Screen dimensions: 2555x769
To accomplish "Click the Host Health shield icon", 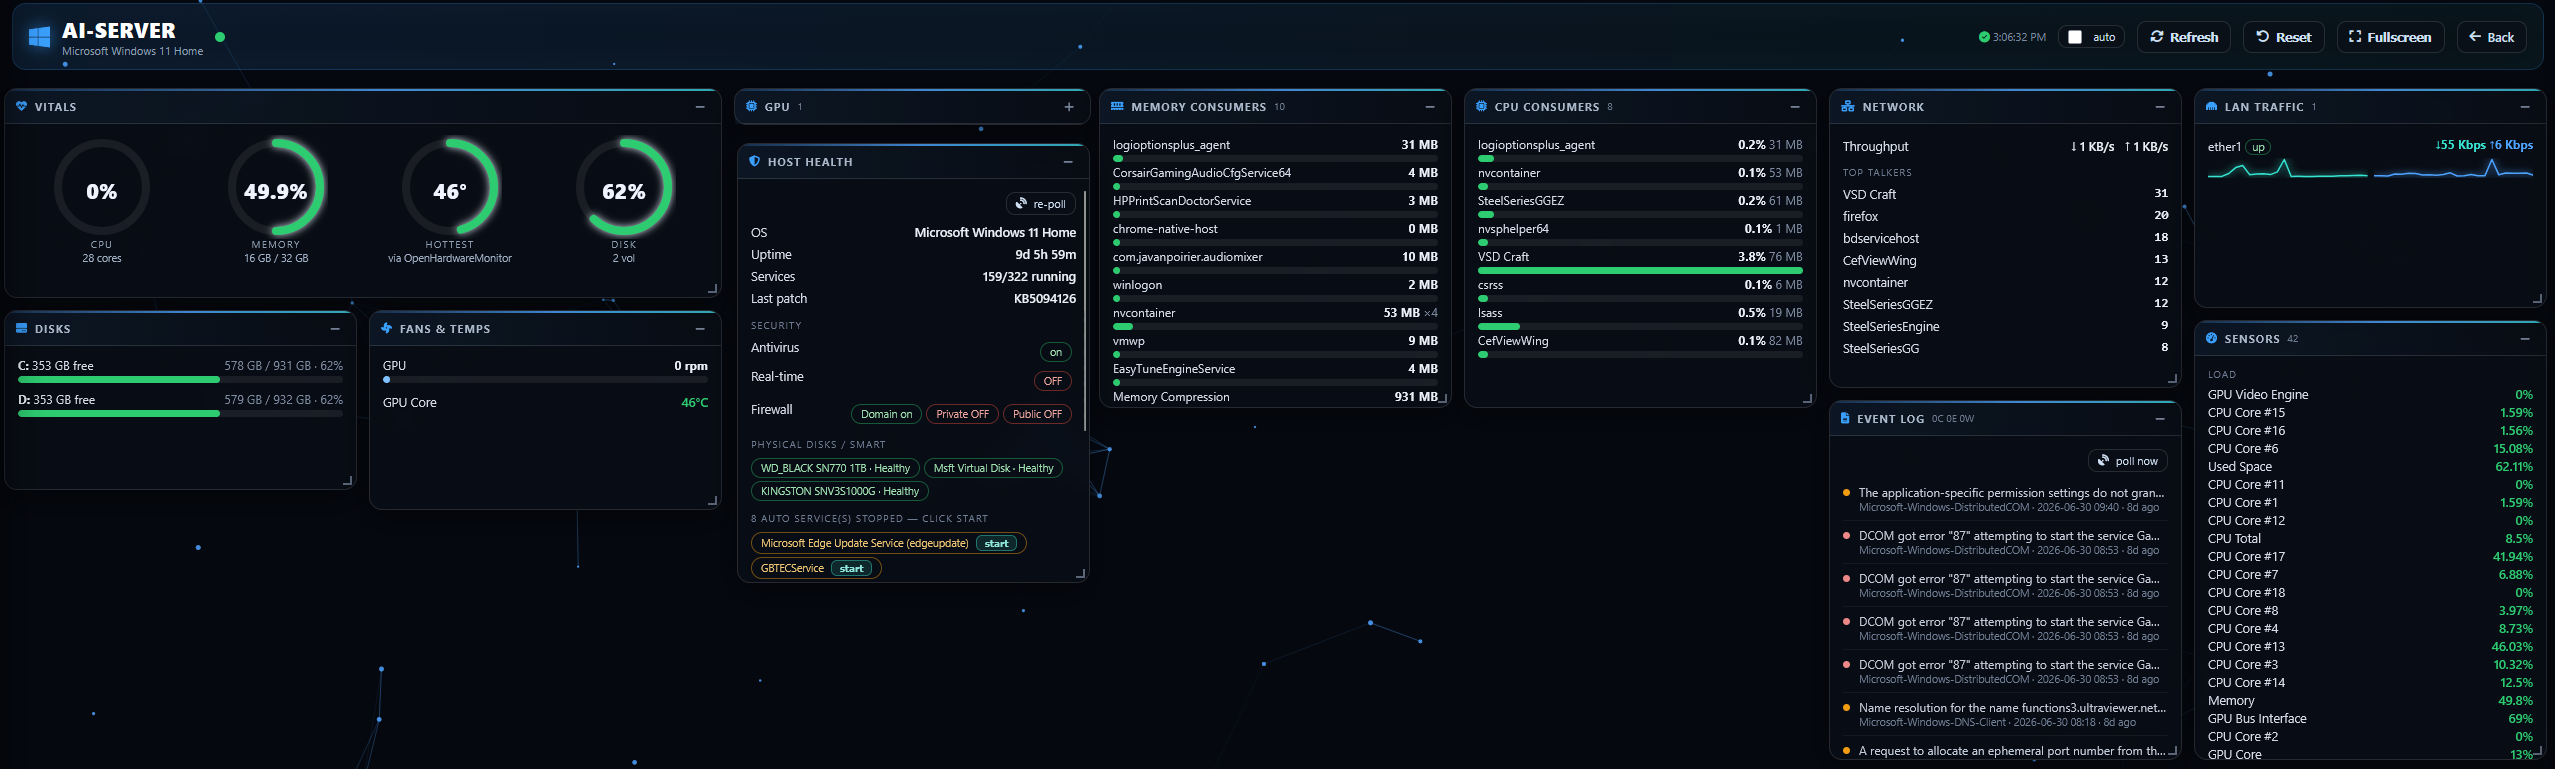I will 755,161.
